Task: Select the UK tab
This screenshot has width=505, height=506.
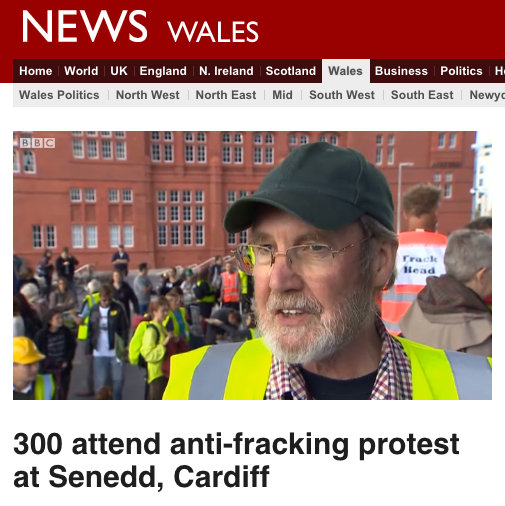Action: click(x=119, y=71)
